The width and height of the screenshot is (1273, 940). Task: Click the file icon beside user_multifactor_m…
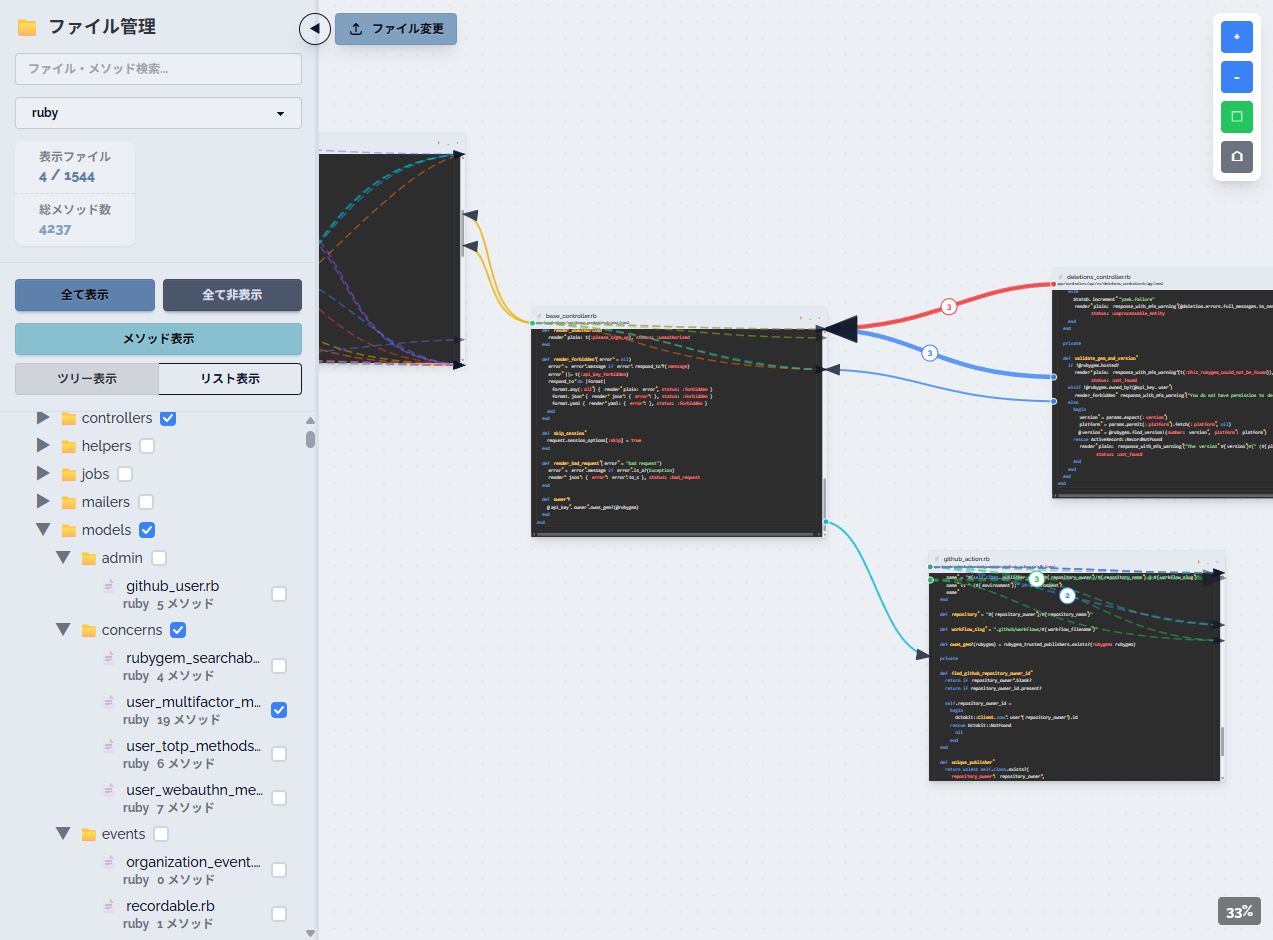click(109, 702)
